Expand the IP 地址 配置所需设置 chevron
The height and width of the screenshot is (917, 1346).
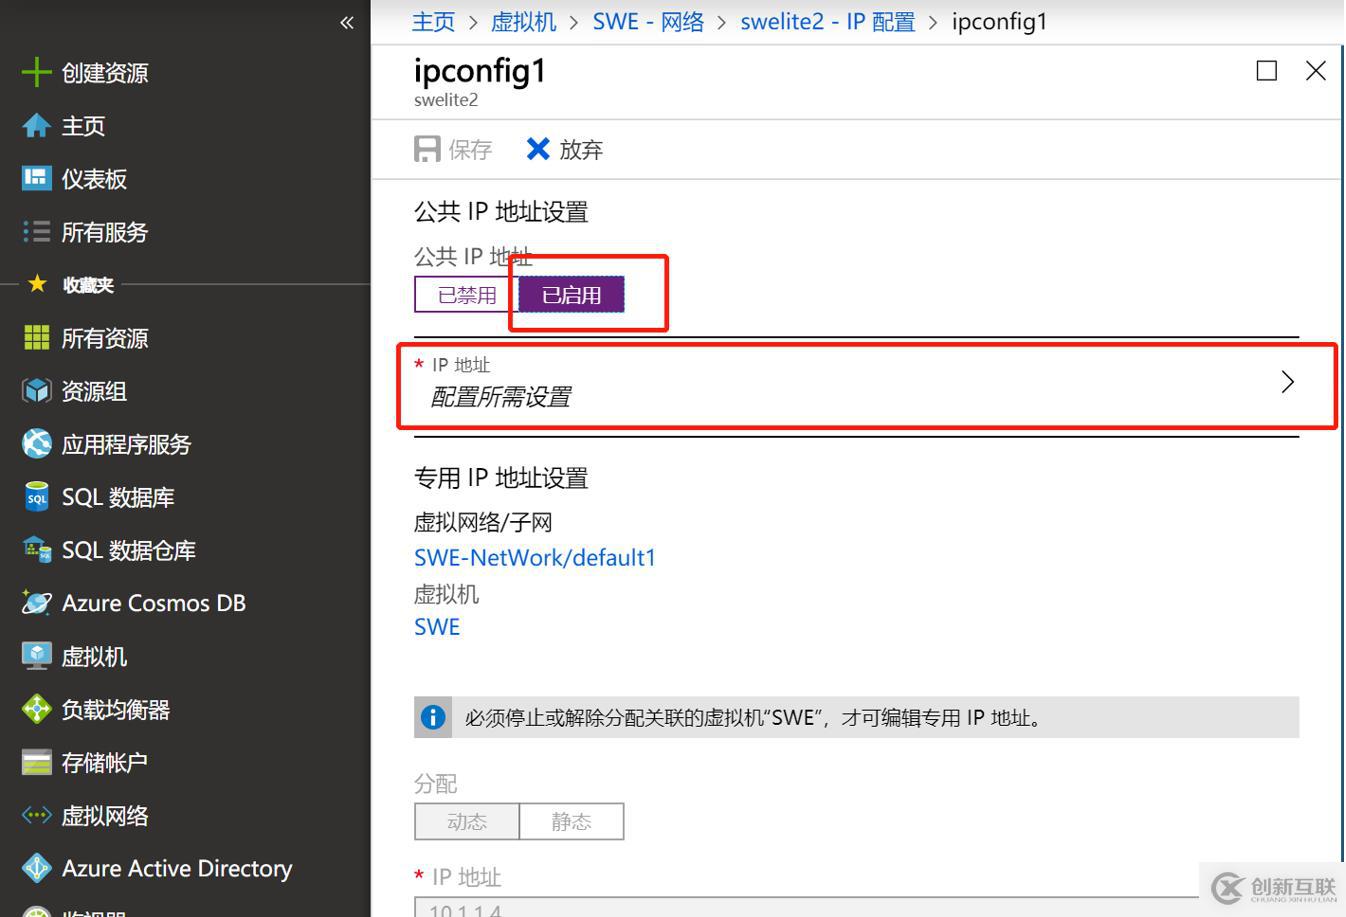(x=1288, y=382)
